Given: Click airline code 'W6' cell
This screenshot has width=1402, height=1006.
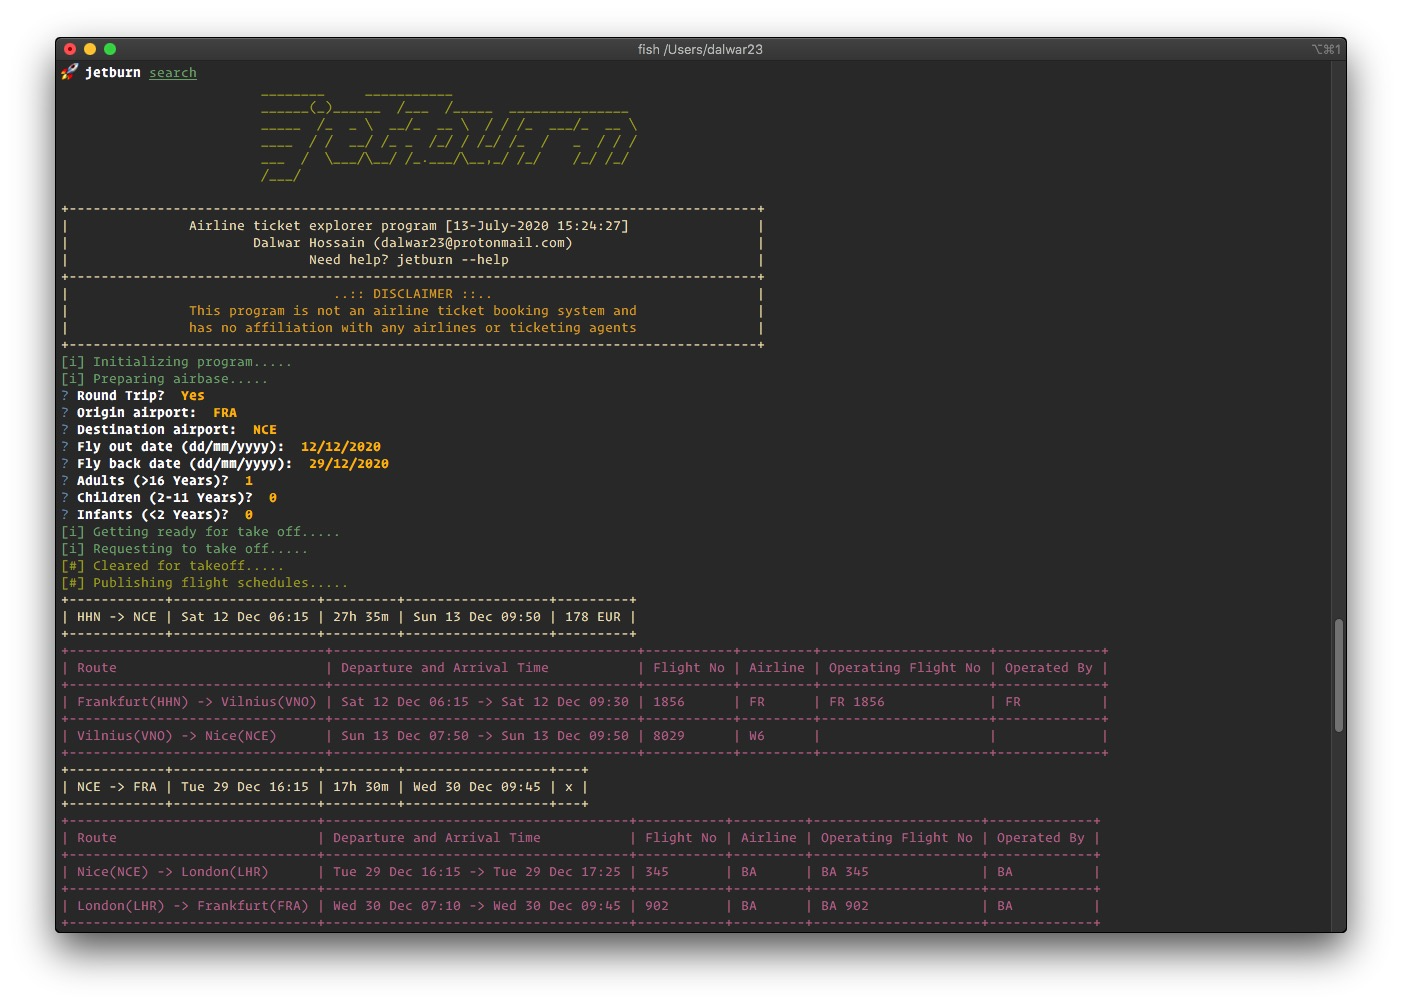Looking at the screenshot, I should click(x=757, y=736).
